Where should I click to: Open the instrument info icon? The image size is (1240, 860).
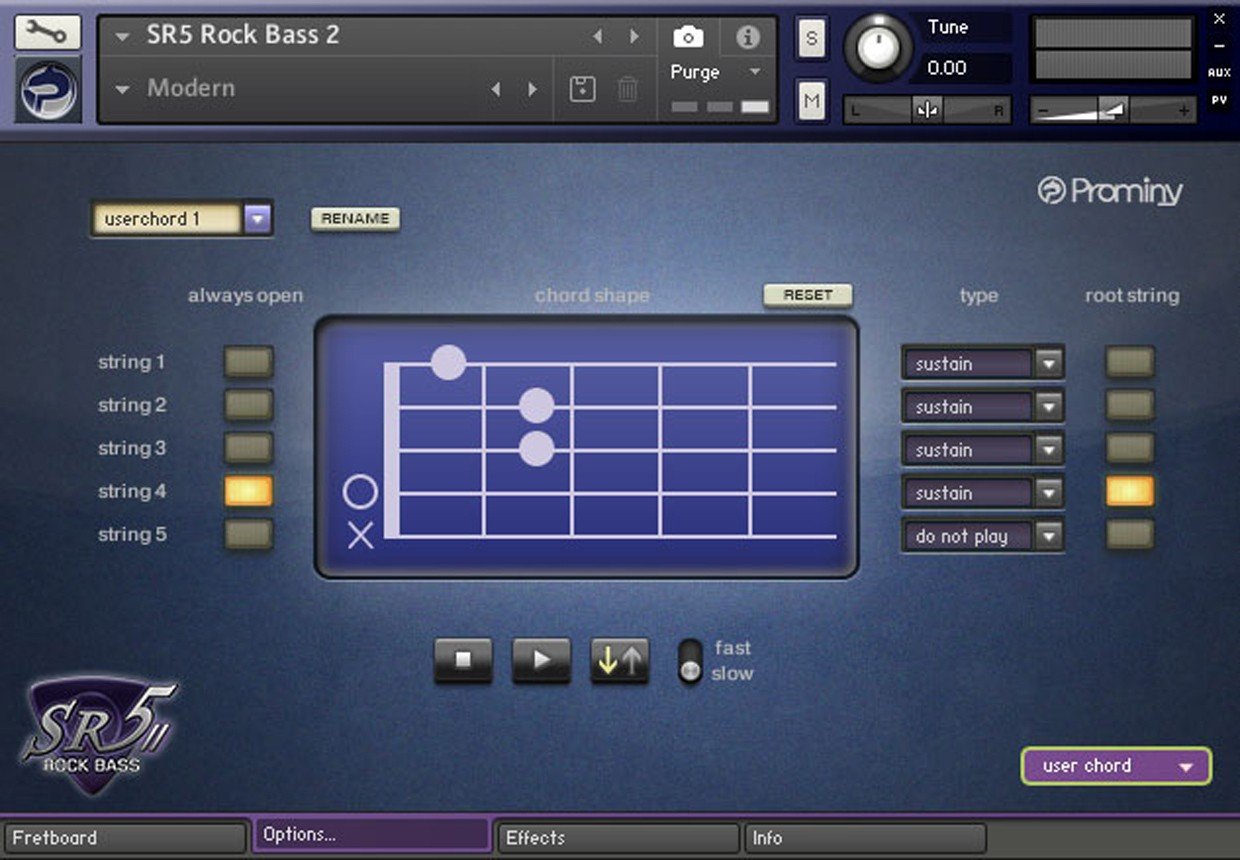(x=747, y=37)
